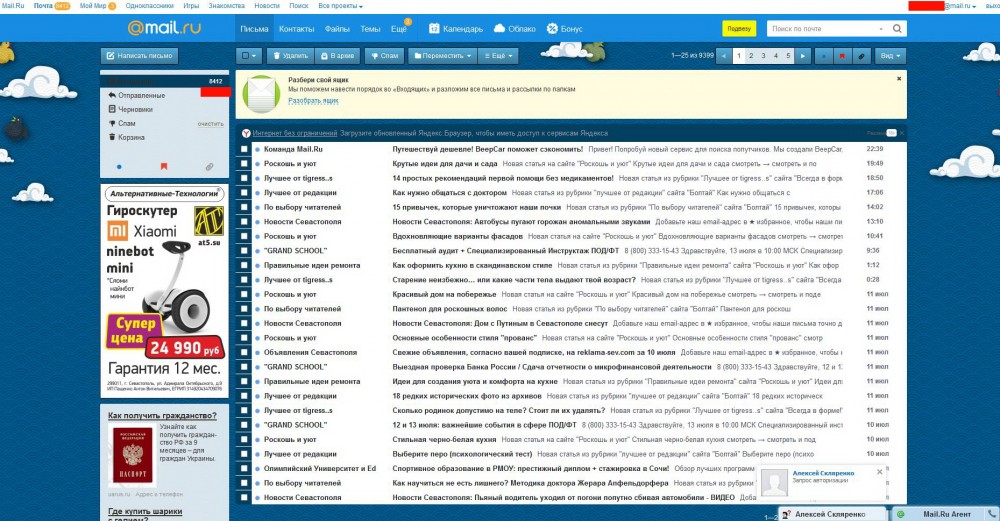
Task: Check 'Лучшее от редакции' 17:06 message
Action: pyautogui.click(x=244, y=193)
